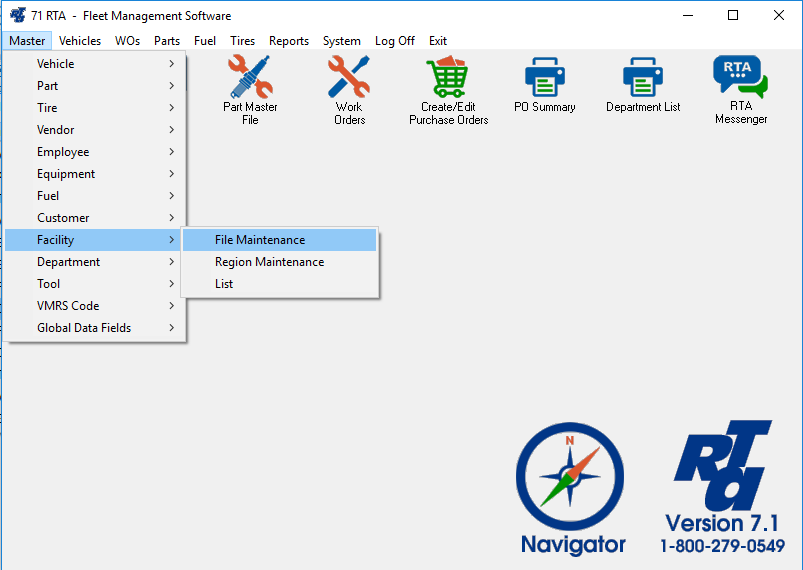
Task: Select List in the Facility submenu
Action: pyautogui.click(x=224, y=284)
